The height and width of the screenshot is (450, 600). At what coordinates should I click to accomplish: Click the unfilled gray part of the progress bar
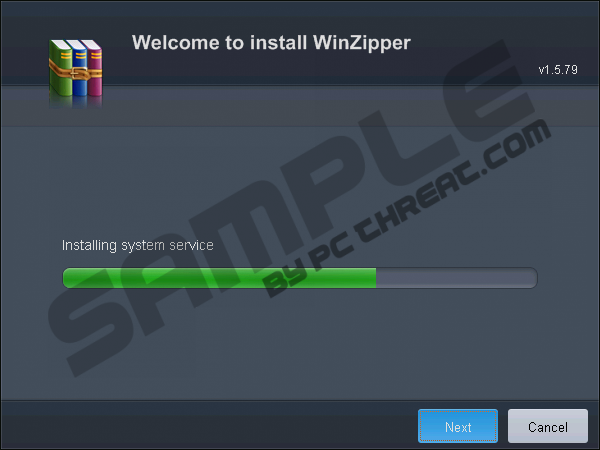[457, 278]
